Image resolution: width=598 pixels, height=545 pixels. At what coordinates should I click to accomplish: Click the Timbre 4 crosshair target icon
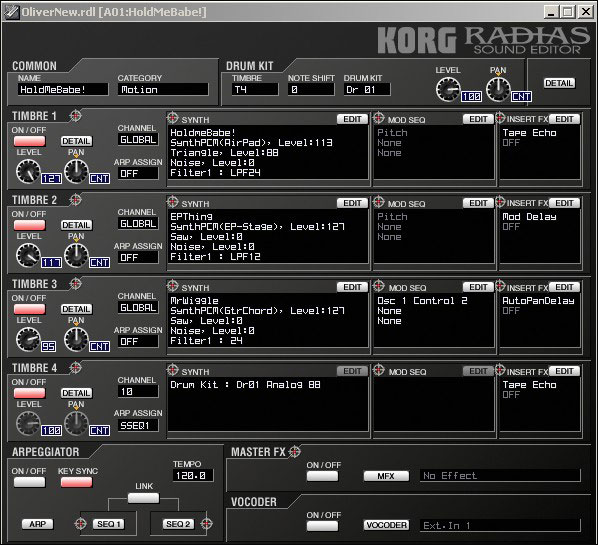(76, 367)
